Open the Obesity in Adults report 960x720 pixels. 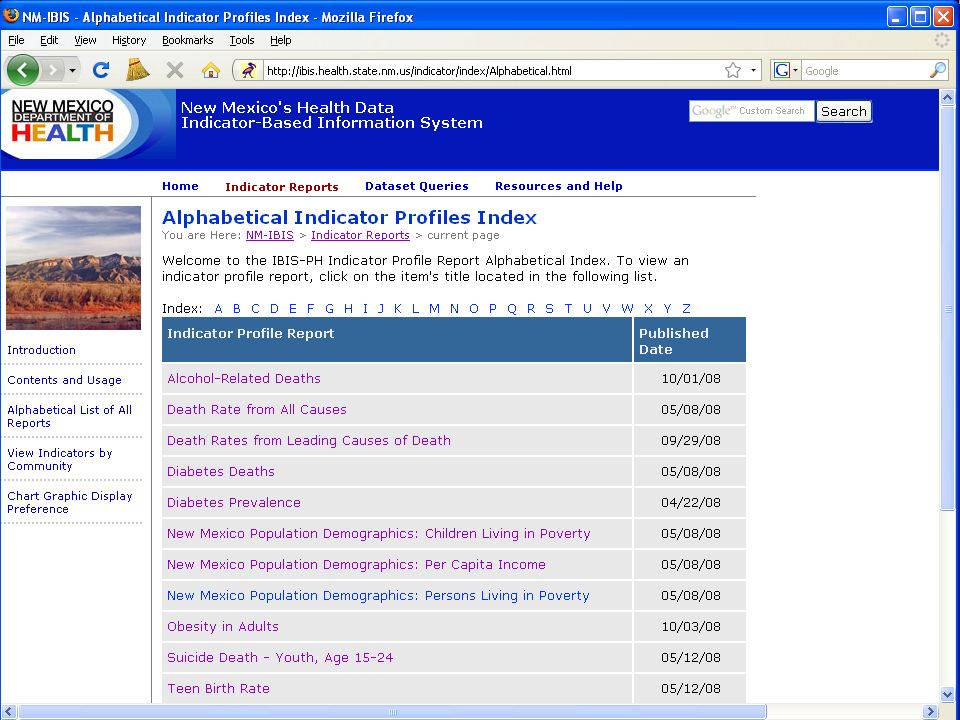223,626
